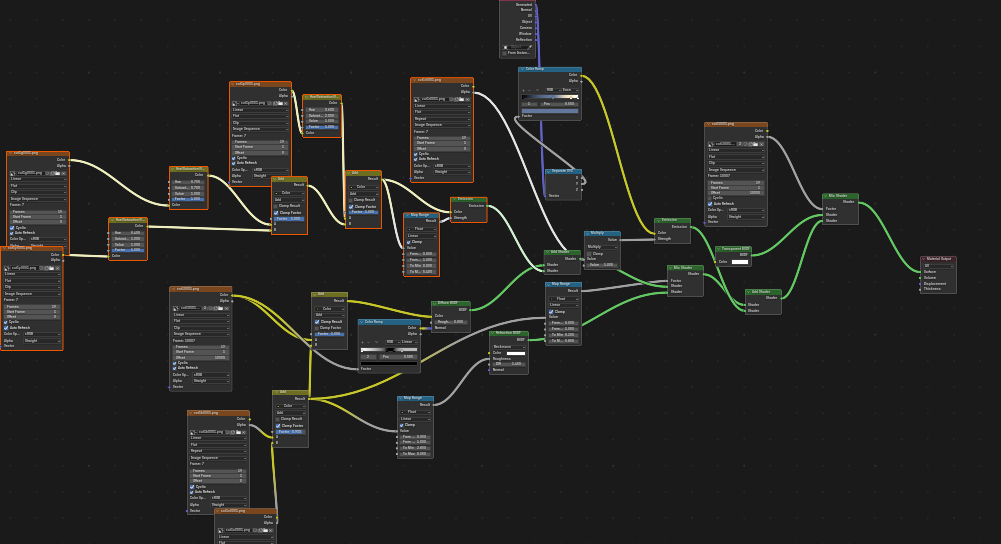The width and height of the screenshot is (1001, 544).
Task: Click the Material Output Surface input socket
Action: (921, 271)
